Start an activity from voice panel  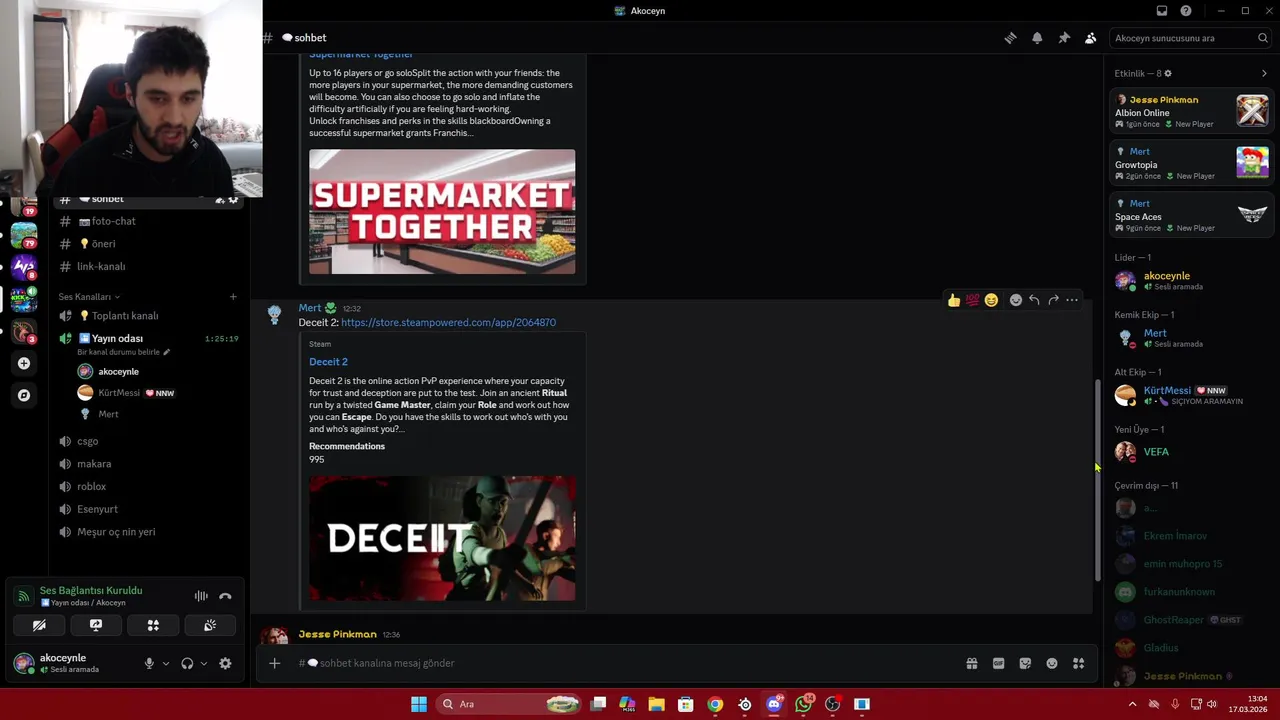[x=153, y=625]
